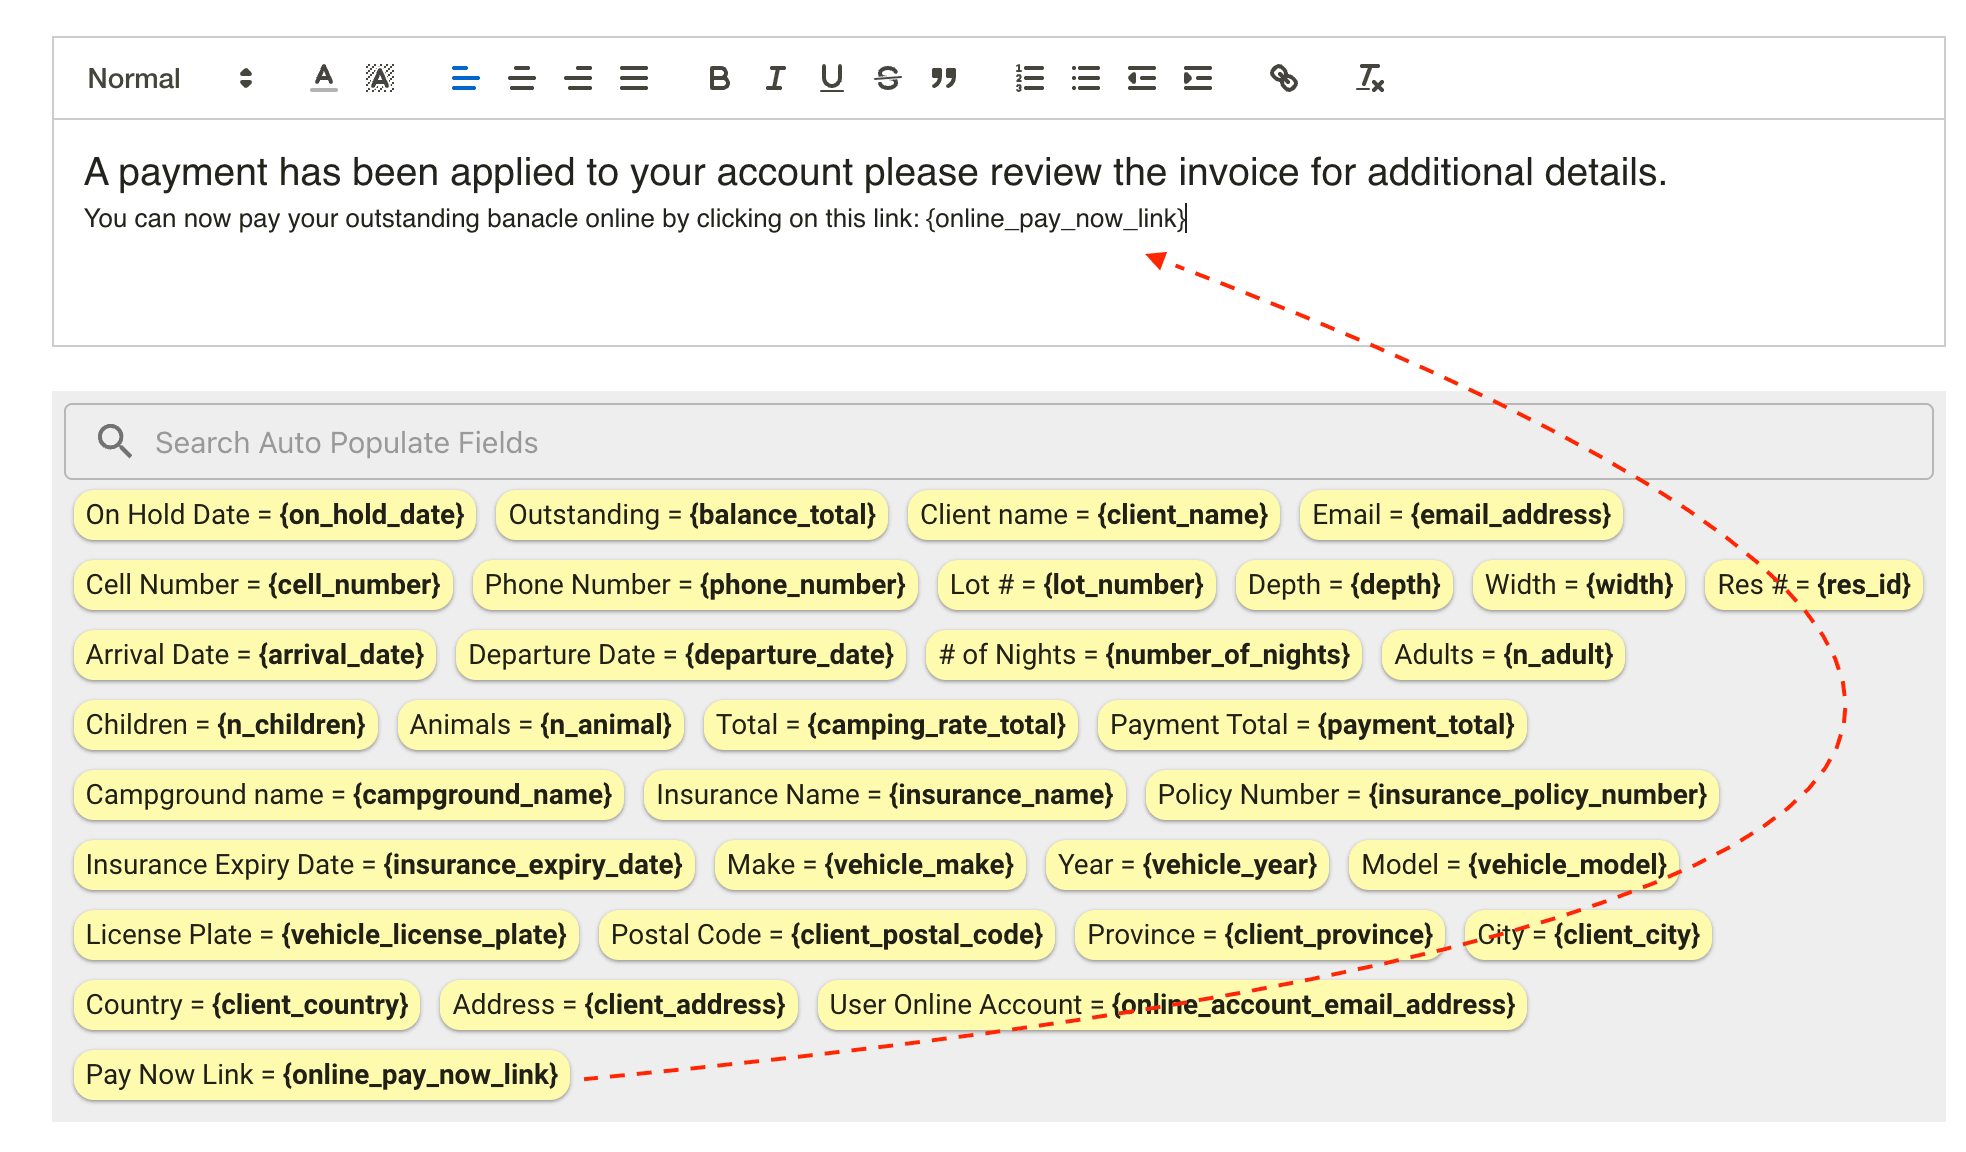Insert the Payment Total field
This screenshot has height=1152, width=1966.
coord(1312,725)
